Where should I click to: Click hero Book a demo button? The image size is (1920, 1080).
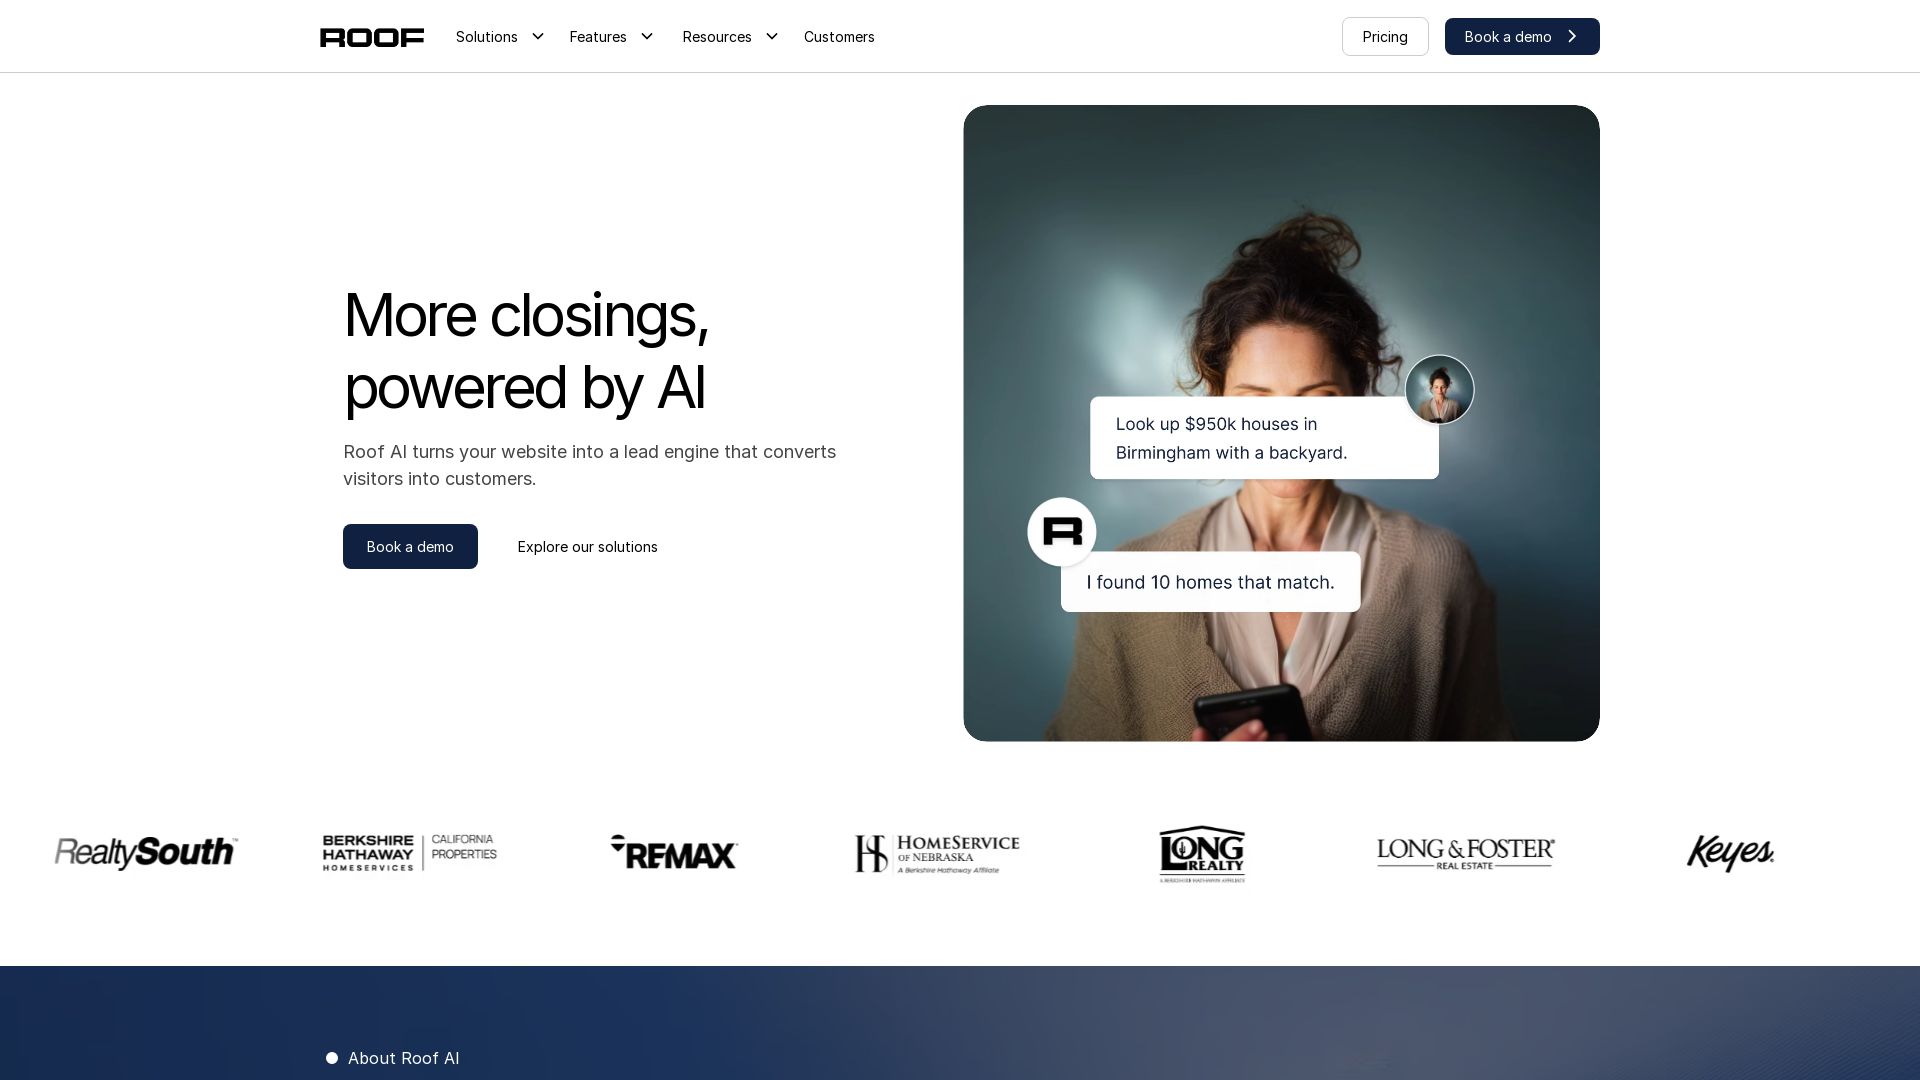tap(410, 547)
